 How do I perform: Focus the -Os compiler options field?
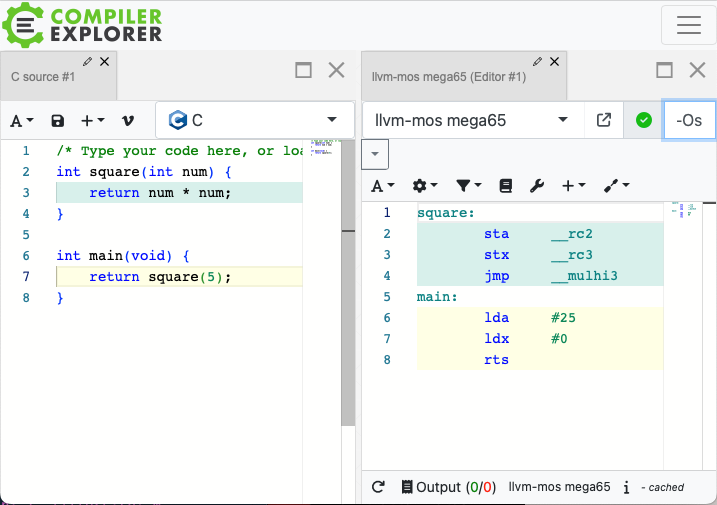tap(689, 120)
